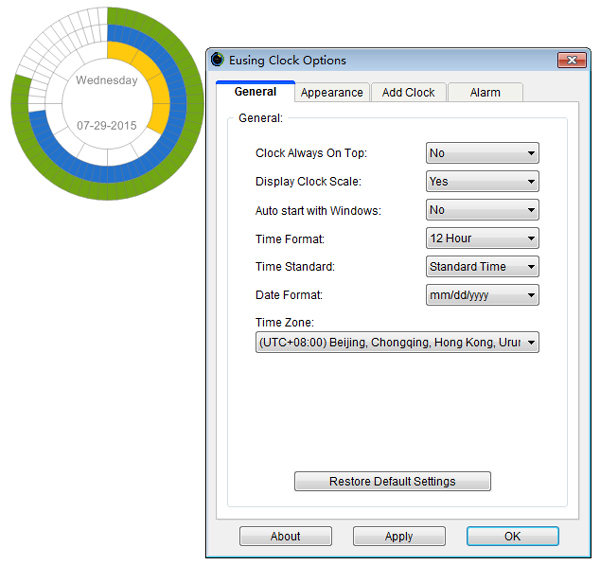Click the About button
Screen dimensions: 600x565
click(x=285, y=536)
